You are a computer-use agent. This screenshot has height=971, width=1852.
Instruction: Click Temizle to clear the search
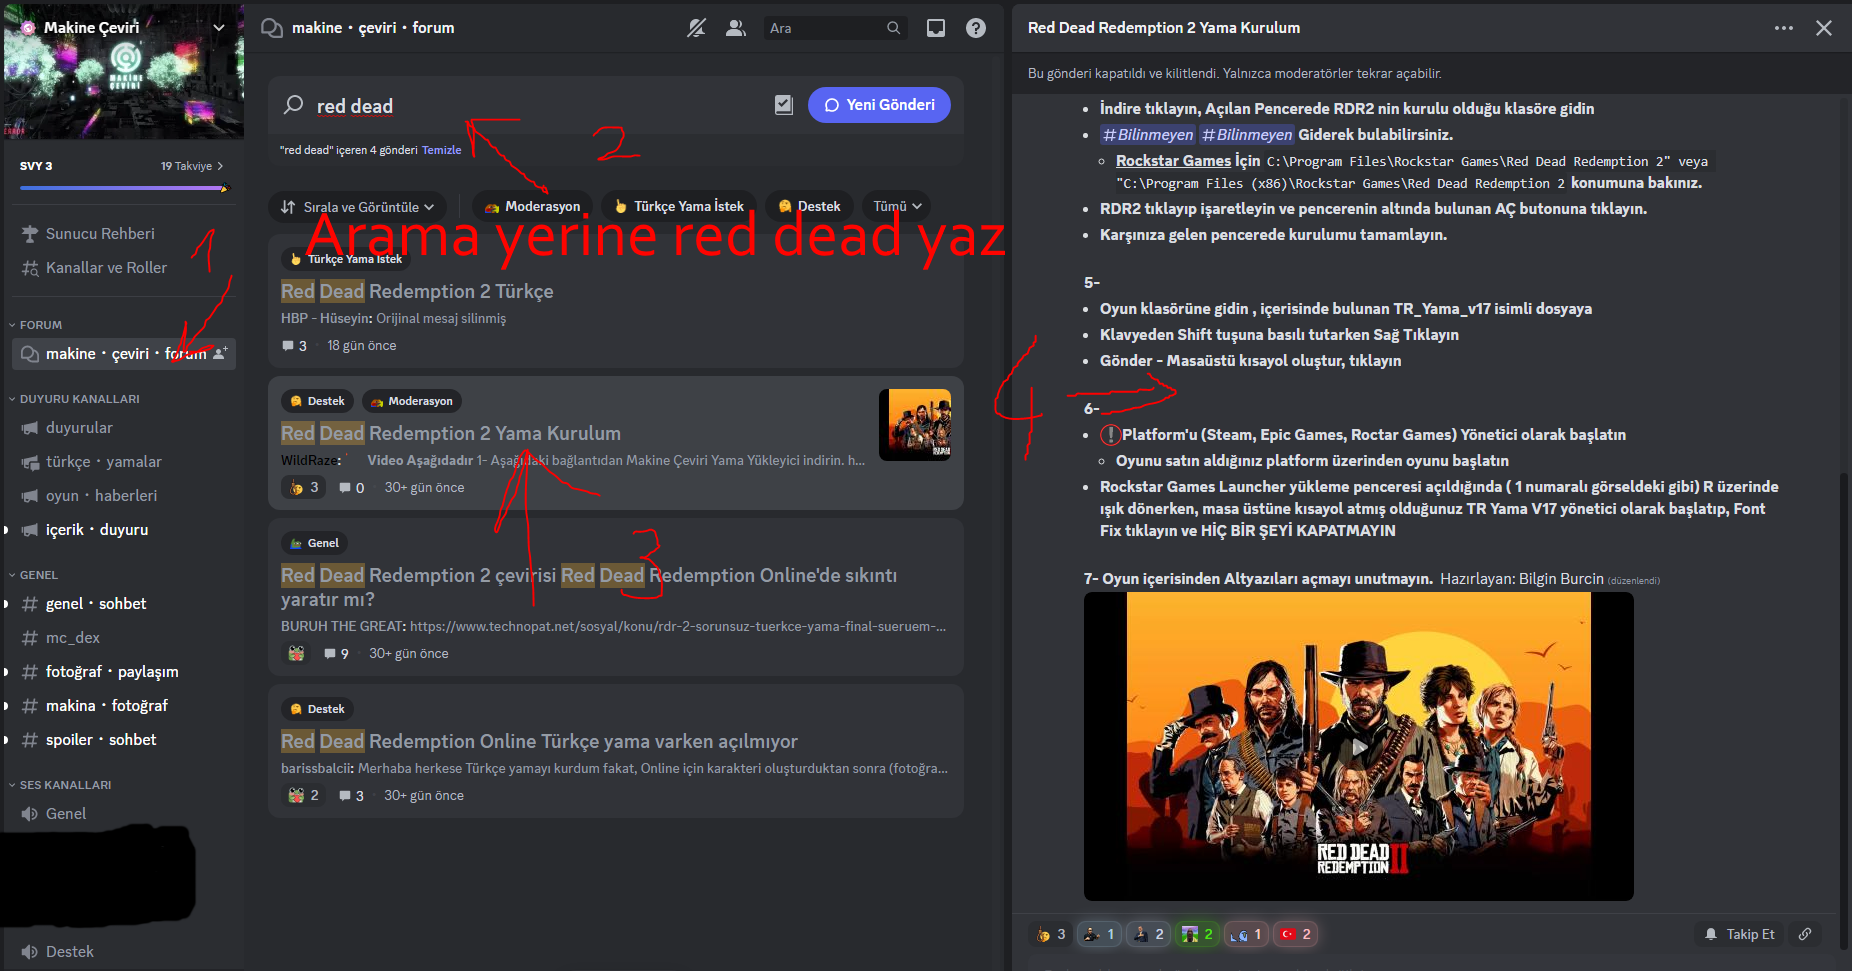coord(441,150)
